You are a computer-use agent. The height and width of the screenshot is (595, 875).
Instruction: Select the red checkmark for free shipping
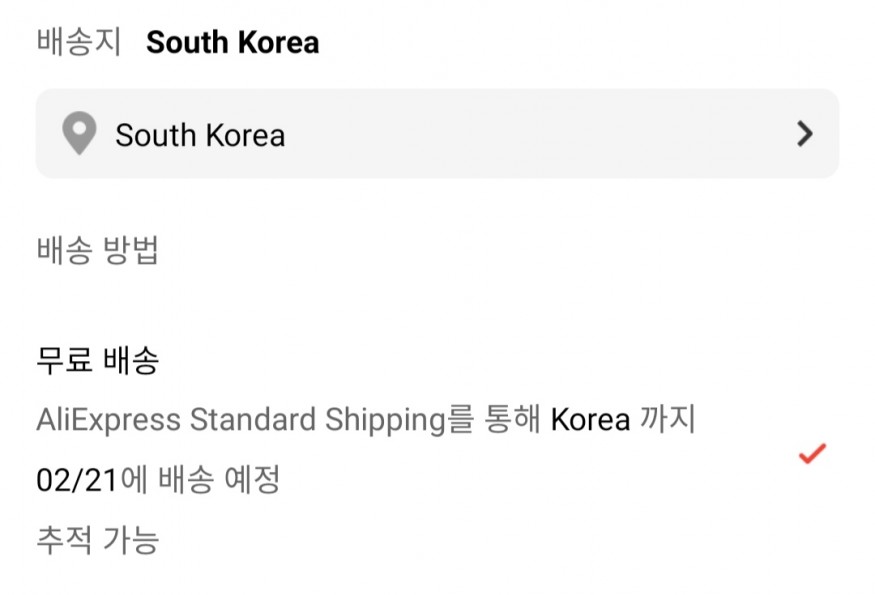[x=812, y=454]
